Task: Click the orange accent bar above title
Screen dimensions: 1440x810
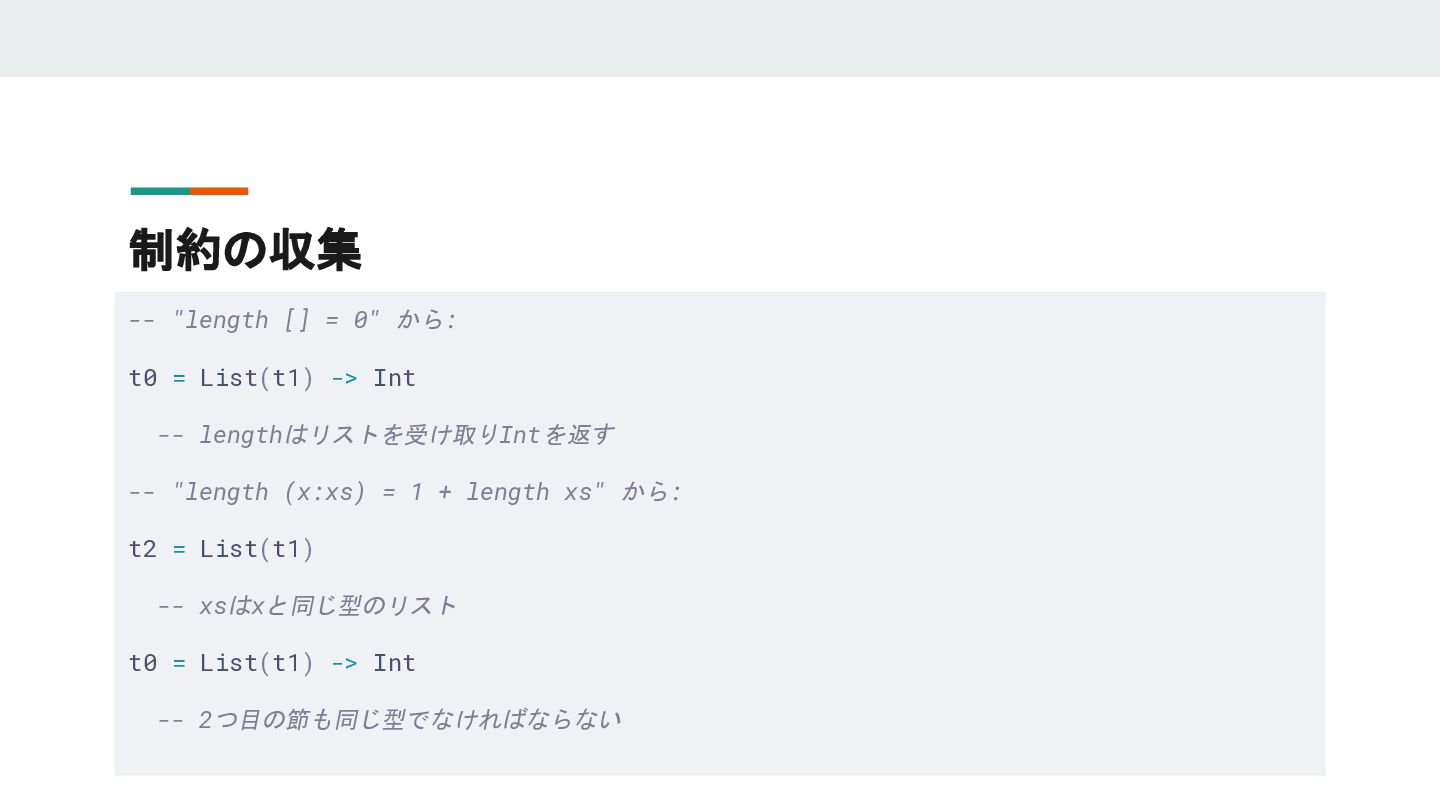Action: click(x=219, y=191)
